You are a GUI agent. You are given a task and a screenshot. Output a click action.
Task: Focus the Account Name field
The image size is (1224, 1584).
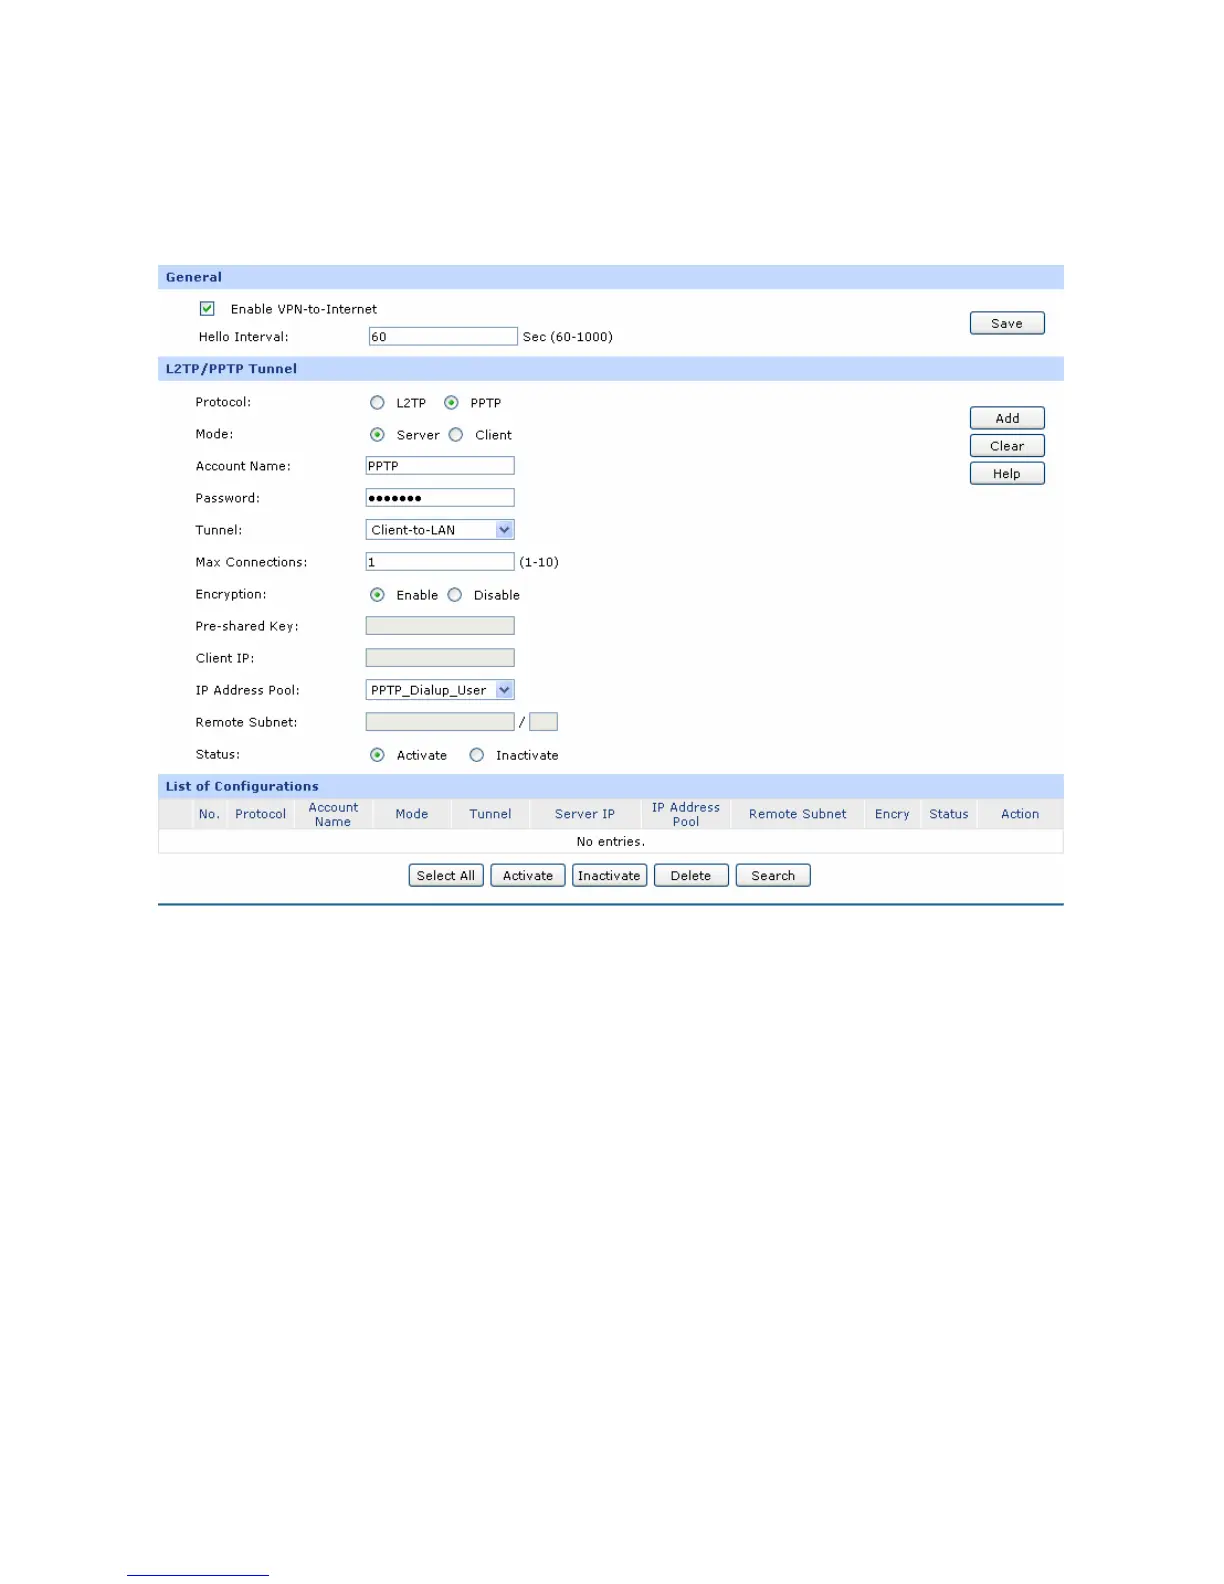[x=440, y=466]
